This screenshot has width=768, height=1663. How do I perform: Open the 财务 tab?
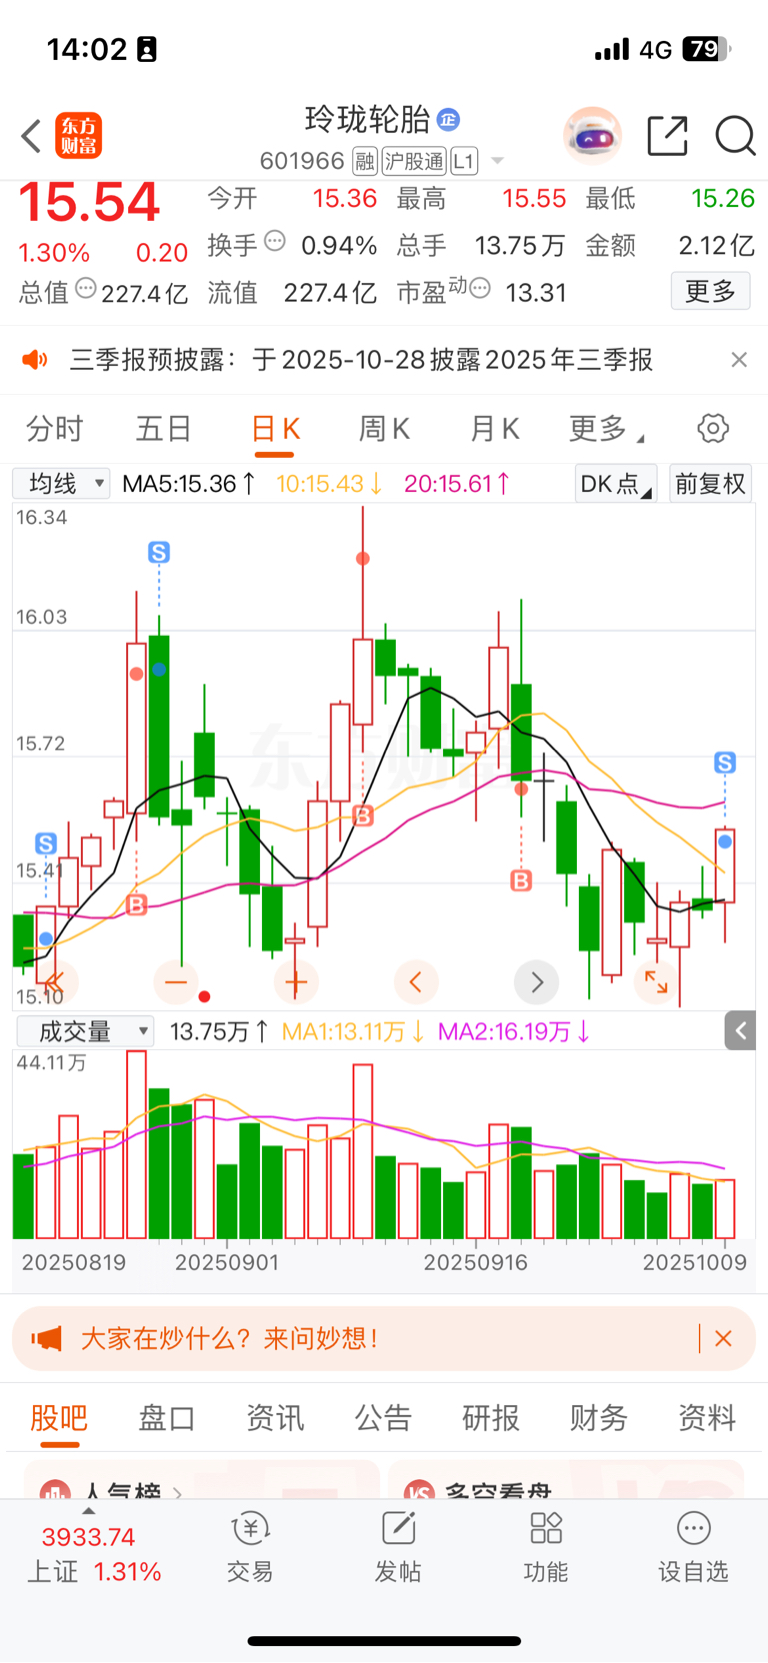pyautogui.click(x=599, y=1418)
